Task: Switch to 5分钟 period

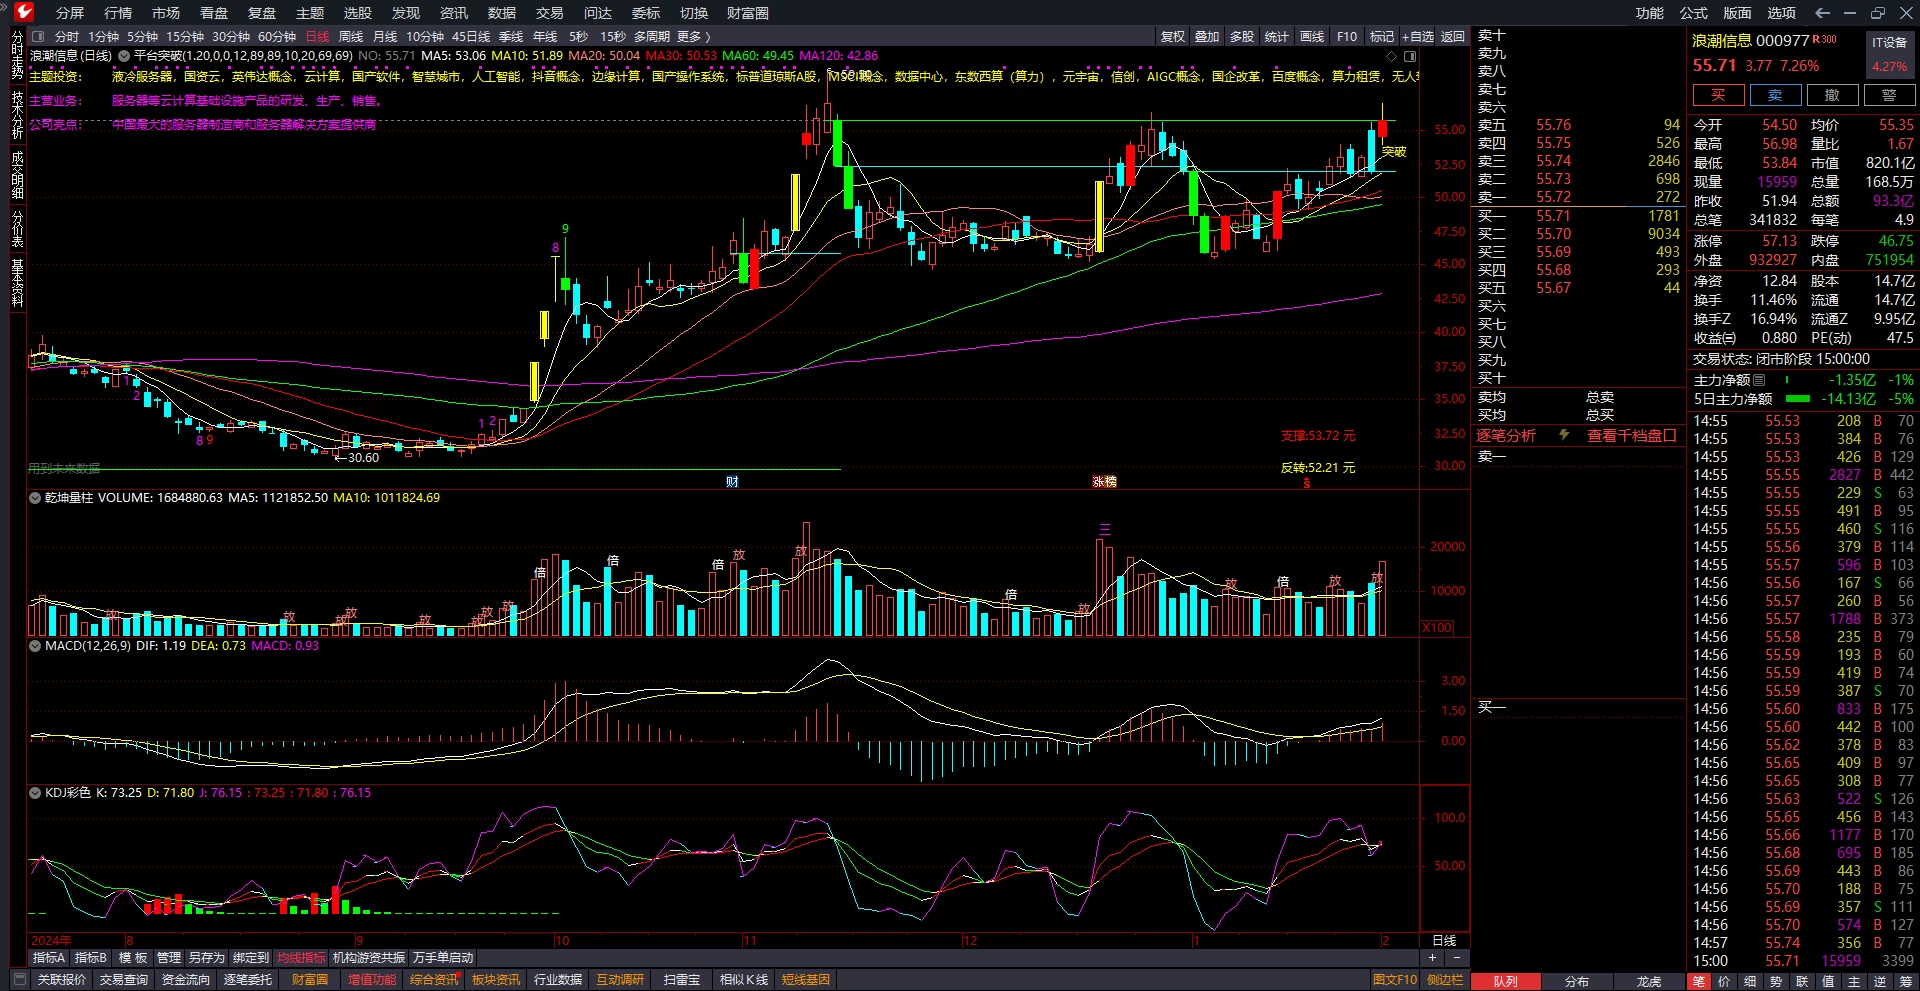Action: coord(142,36)
